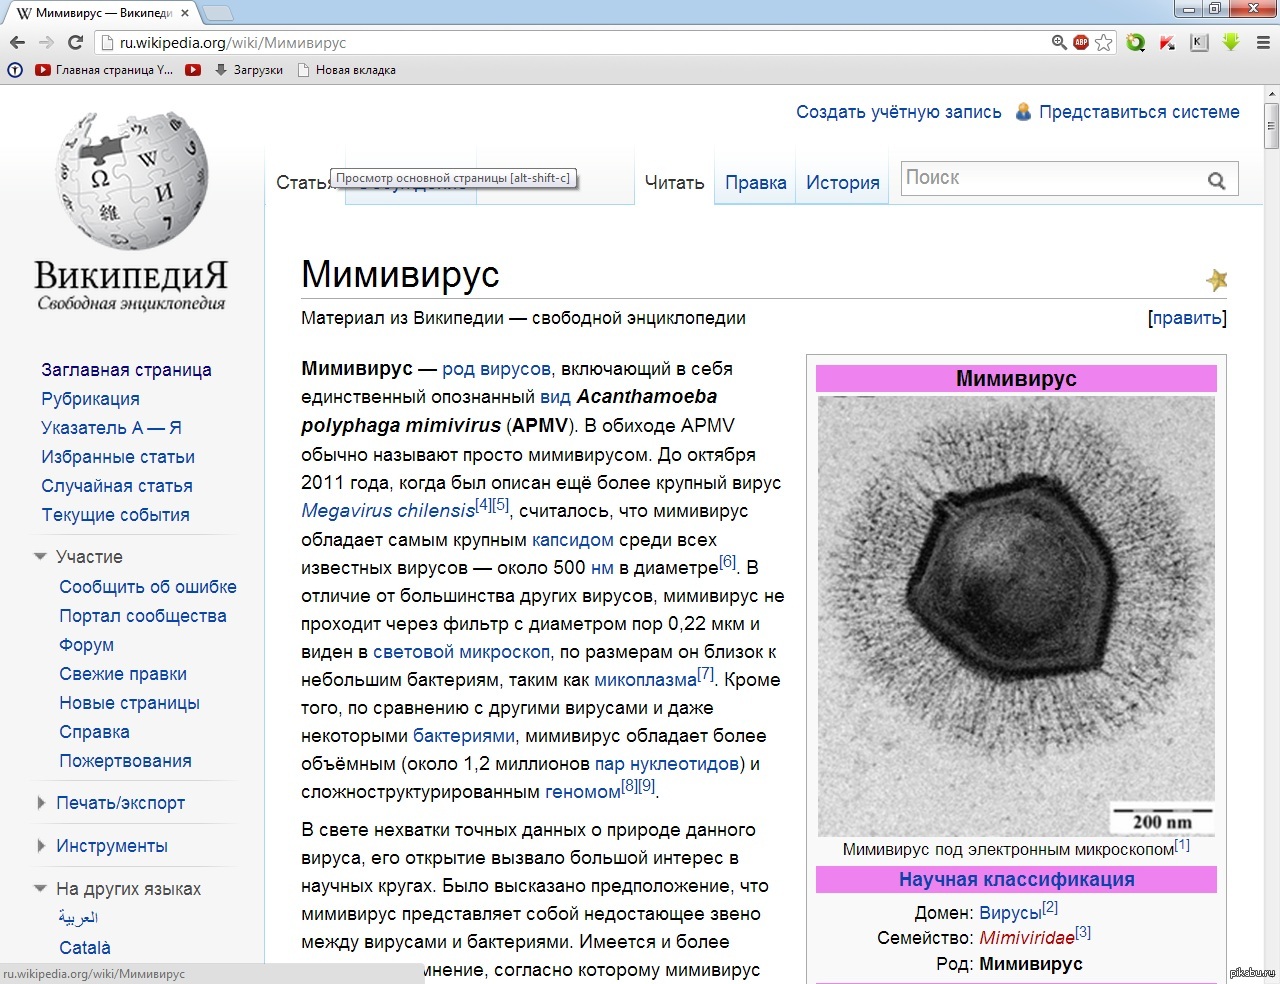
Task: Click the user icon beside Представиться системе
Action: [1023, 112]
